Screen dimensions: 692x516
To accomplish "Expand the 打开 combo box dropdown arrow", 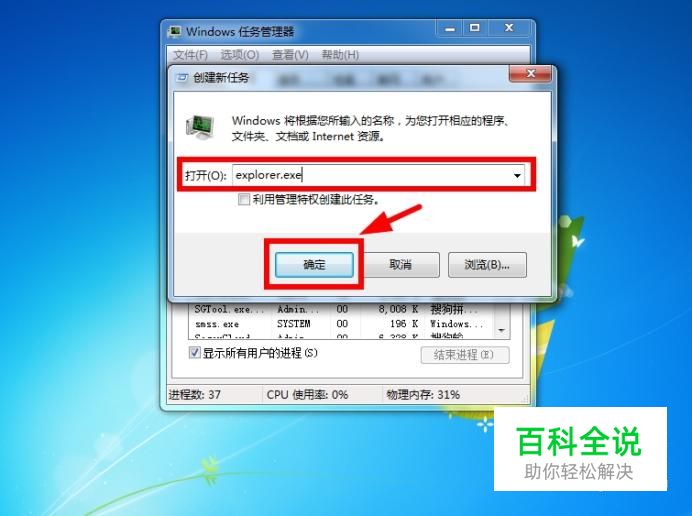I will [x=517, y=176].
